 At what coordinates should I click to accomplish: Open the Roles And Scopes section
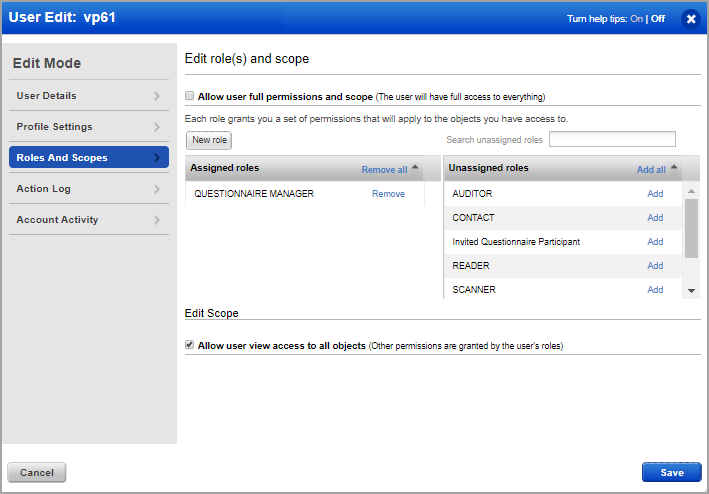(88, 158)
